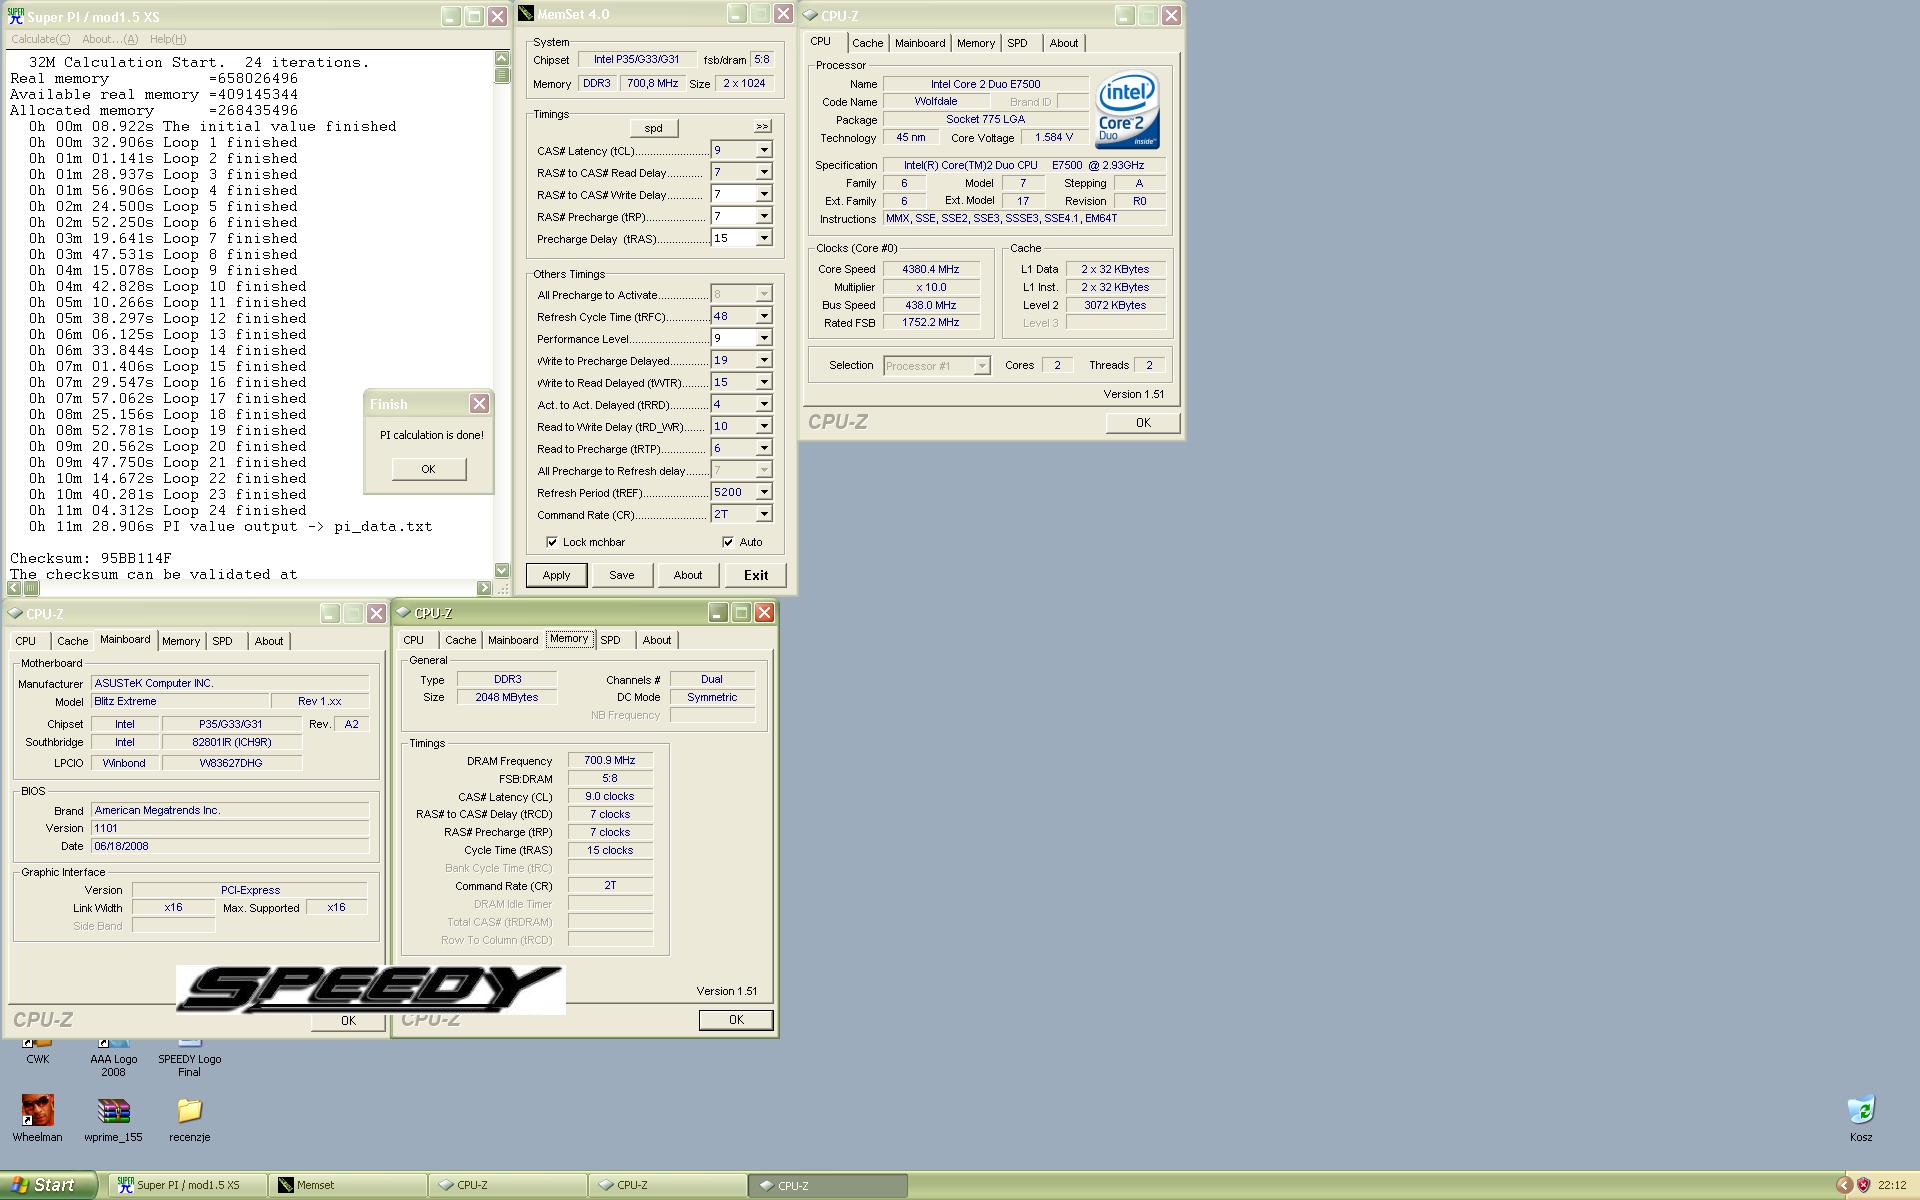Click the Save button in MemSet
1920x1200 pixels.
[622, 575]
